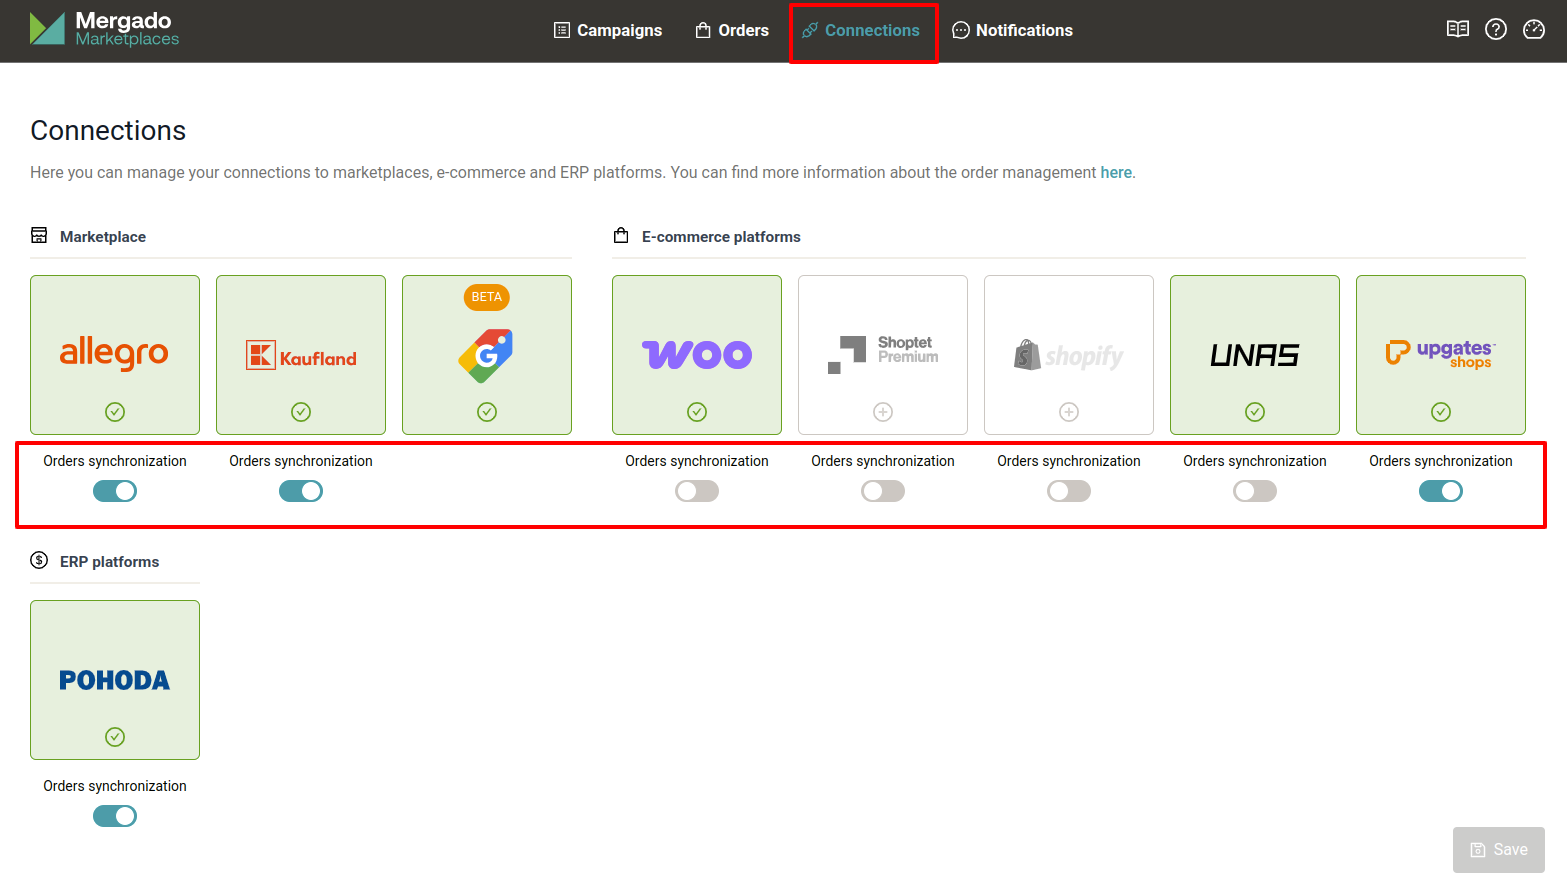Click the Shopify logo
This screenshot has width=1567, height=875.
(1069, 355)
